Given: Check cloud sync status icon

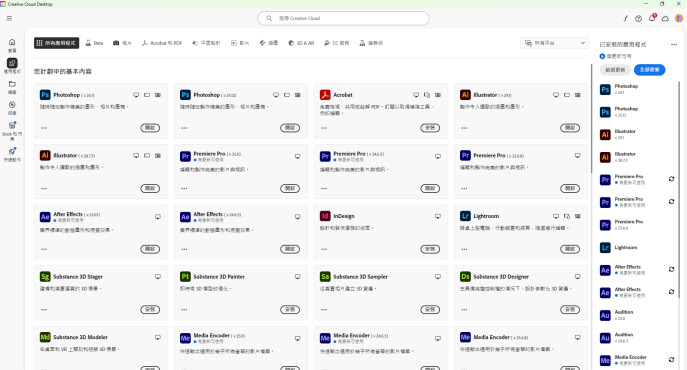Looking at the screenshot, I should coord(665,18).
